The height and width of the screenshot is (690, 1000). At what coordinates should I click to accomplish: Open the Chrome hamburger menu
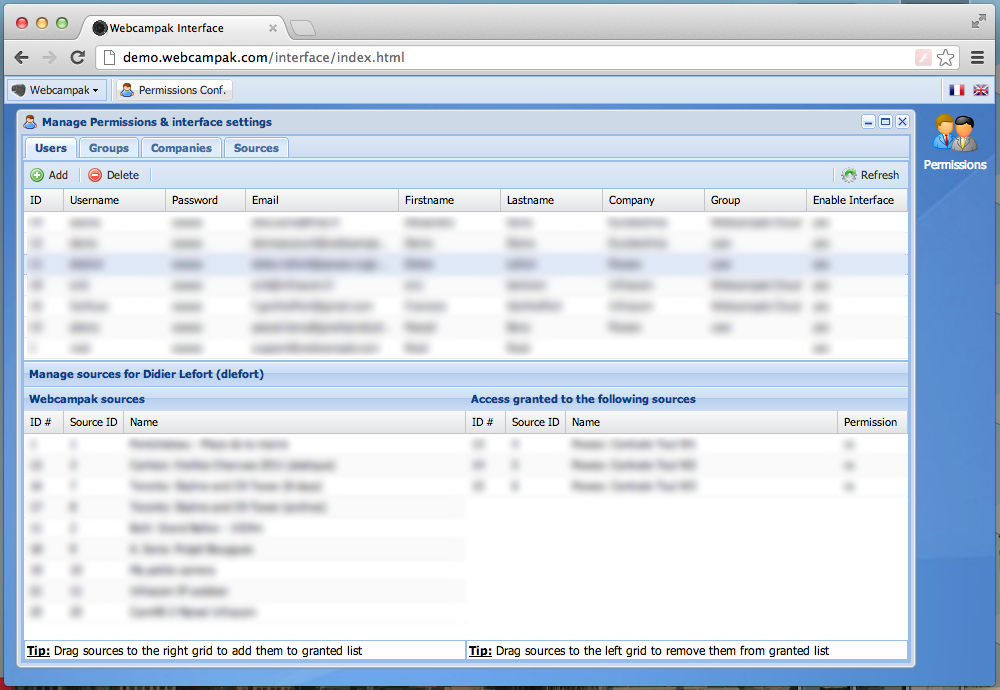[x=977, y=57]
